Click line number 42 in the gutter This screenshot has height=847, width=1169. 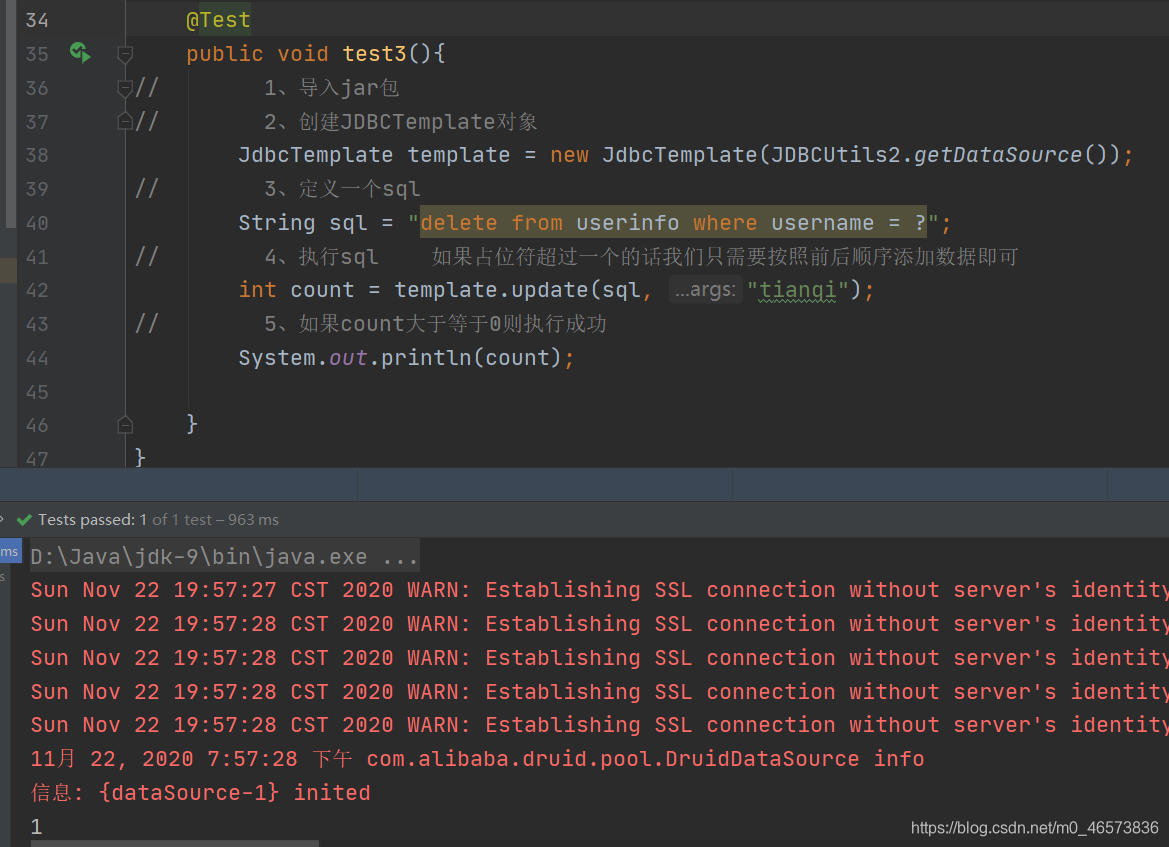click(x=37, y=290)
